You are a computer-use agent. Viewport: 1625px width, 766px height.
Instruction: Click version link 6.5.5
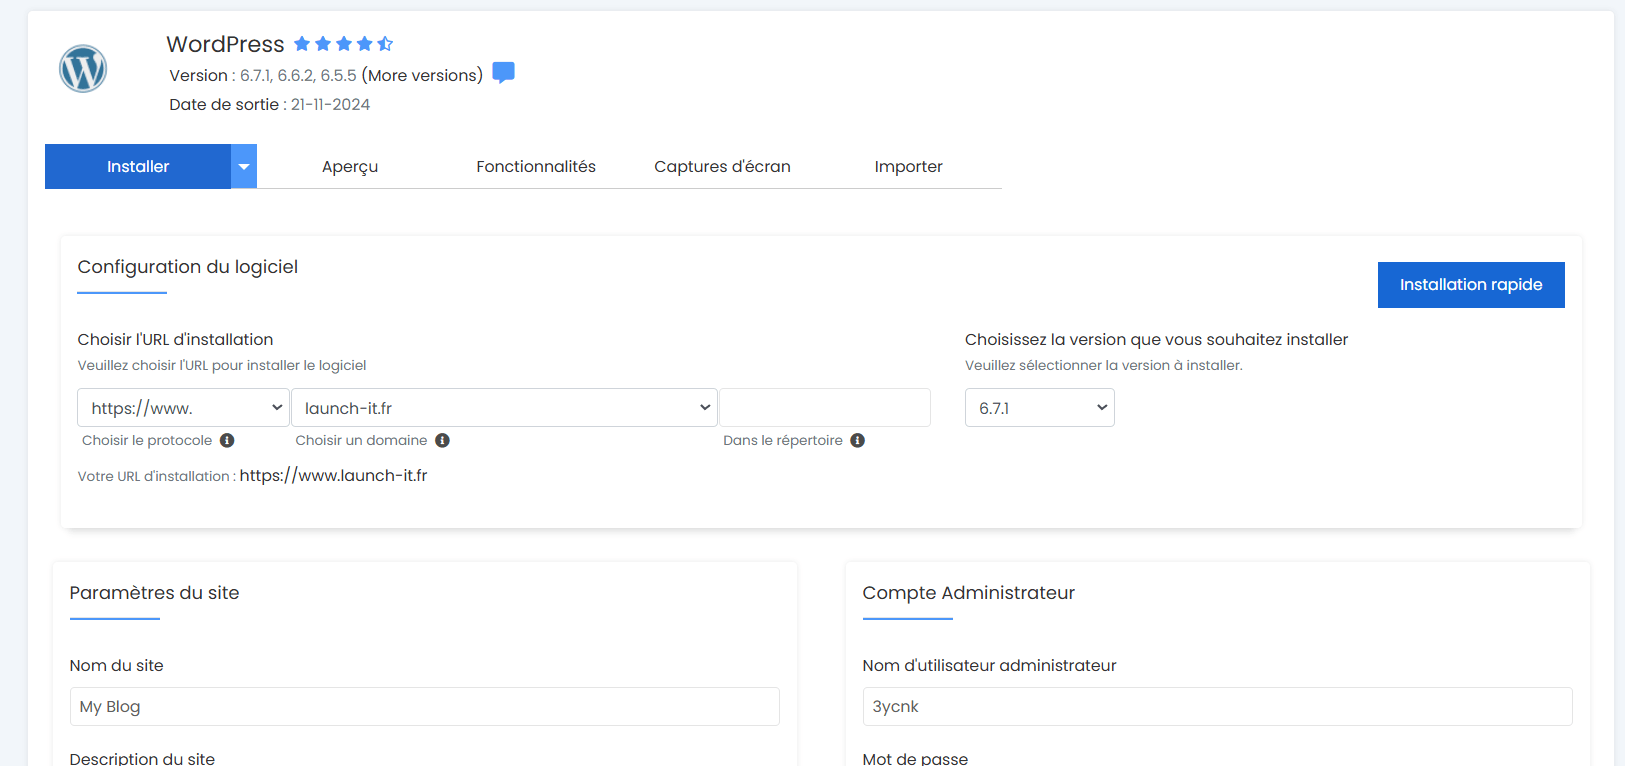[x=338, y=76]
